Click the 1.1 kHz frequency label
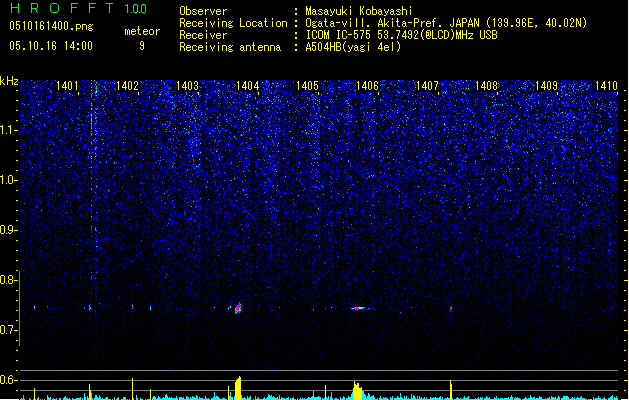Viewport: 629px width, 400px height. point(9,130)
